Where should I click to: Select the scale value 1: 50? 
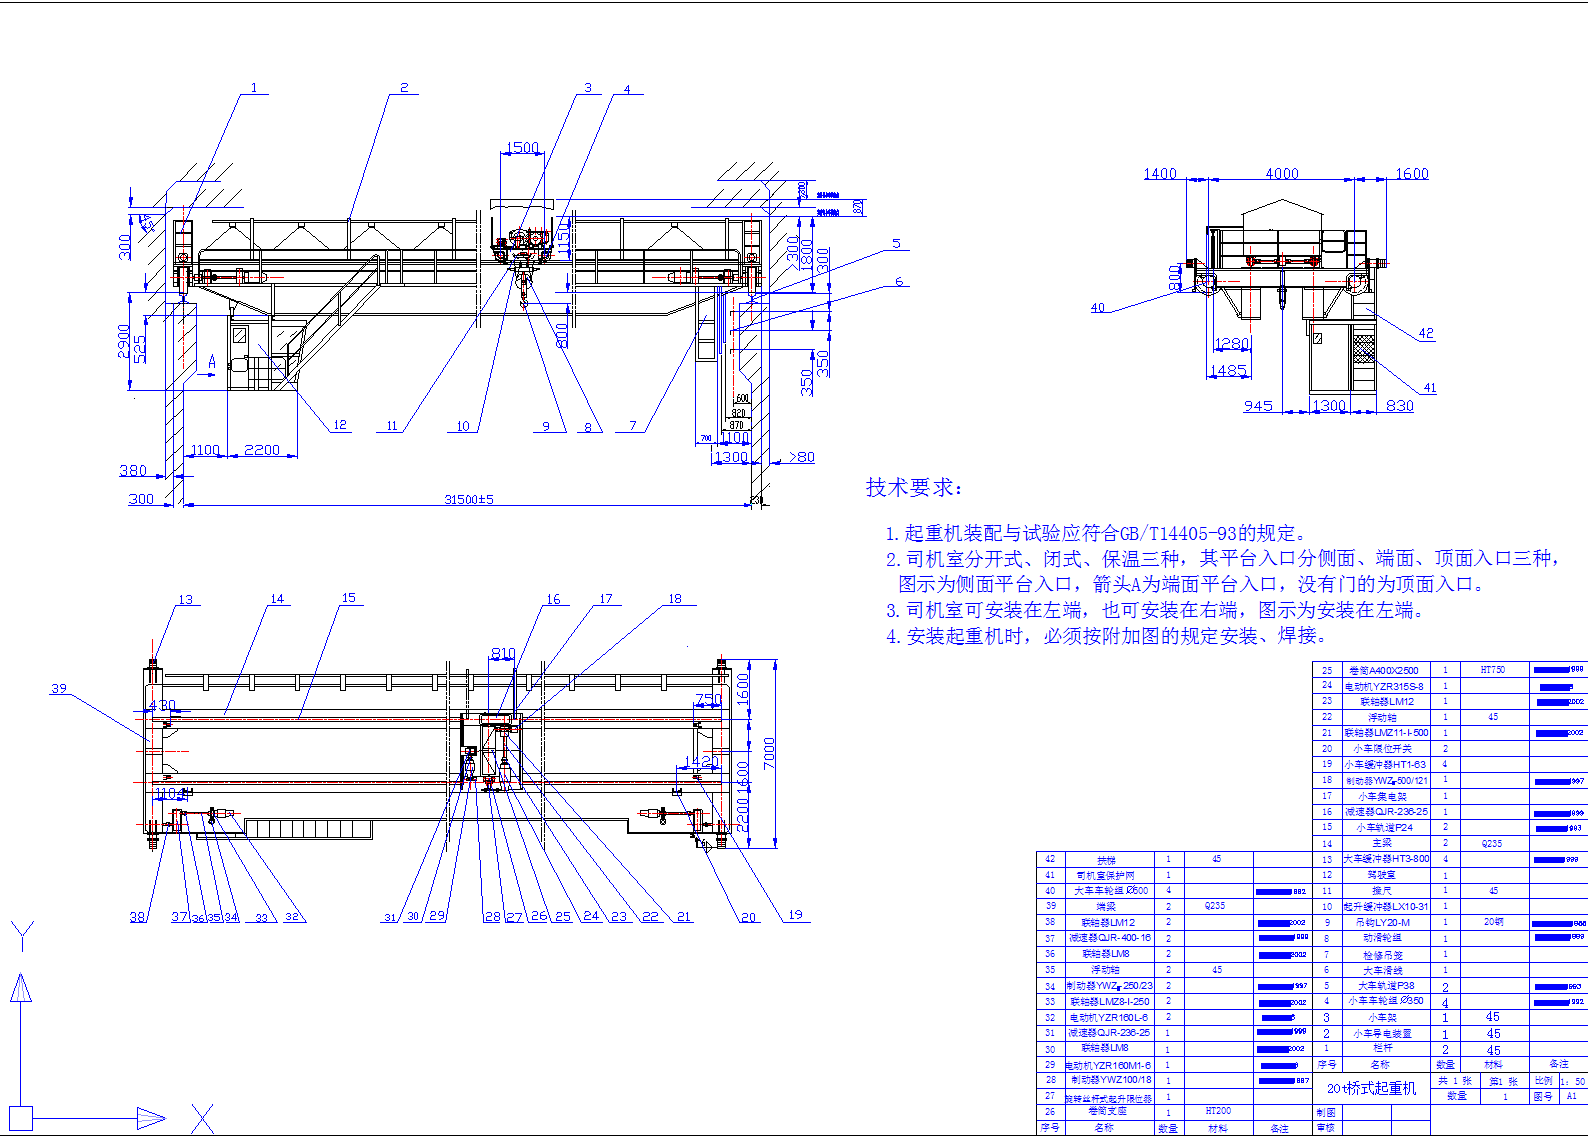point(1573,1081)
